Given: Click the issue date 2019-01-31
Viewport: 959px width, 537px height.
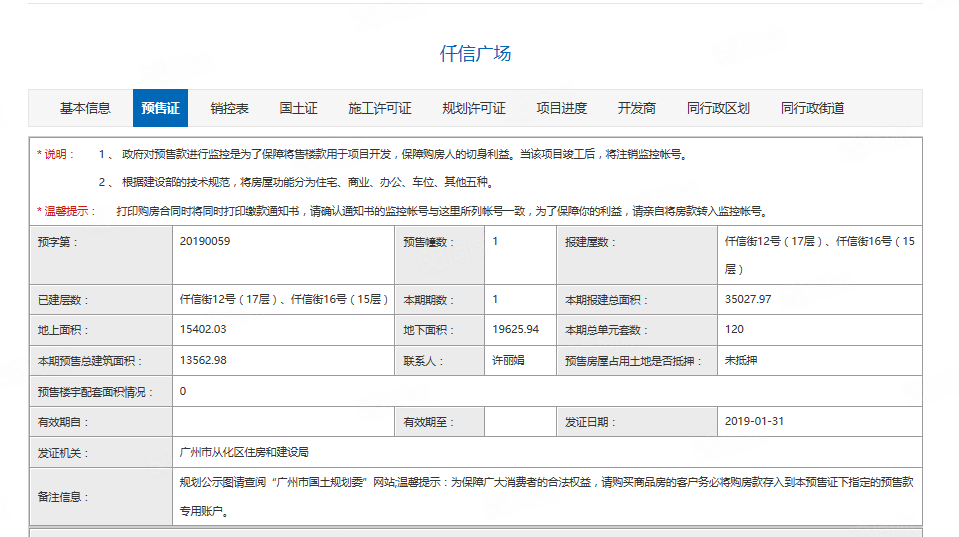Looking at the screenshot, I should tap(754, 421).
